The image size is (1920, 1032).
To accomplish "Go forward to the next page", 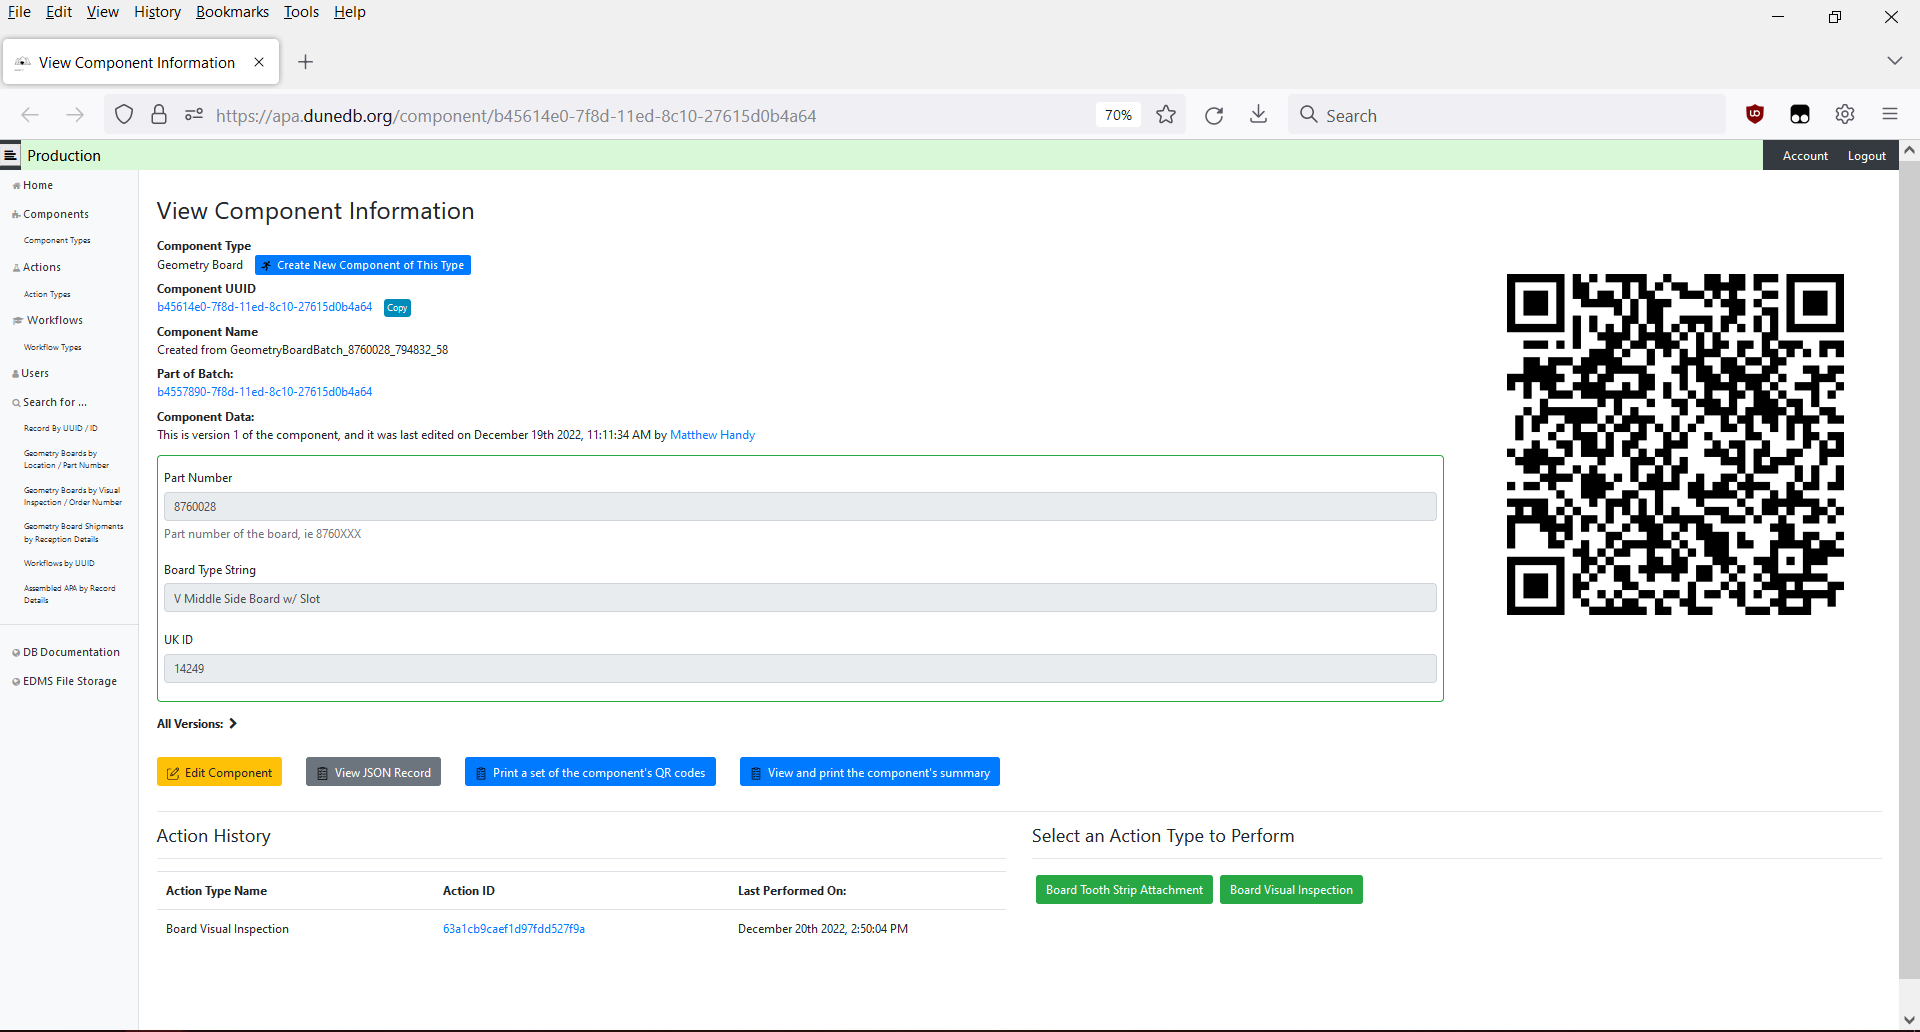I will point(75,115).
